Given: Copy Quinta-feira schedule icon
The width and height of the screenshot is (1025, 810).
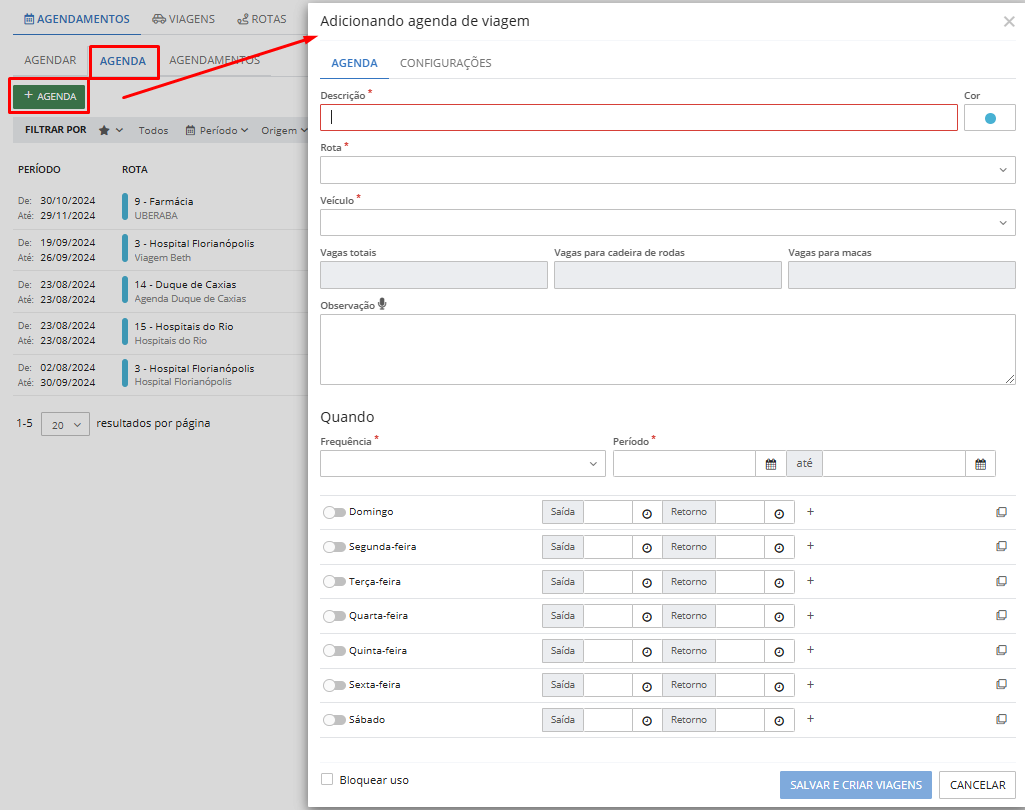Looking at the screenshot, I should coord(1001,650).
